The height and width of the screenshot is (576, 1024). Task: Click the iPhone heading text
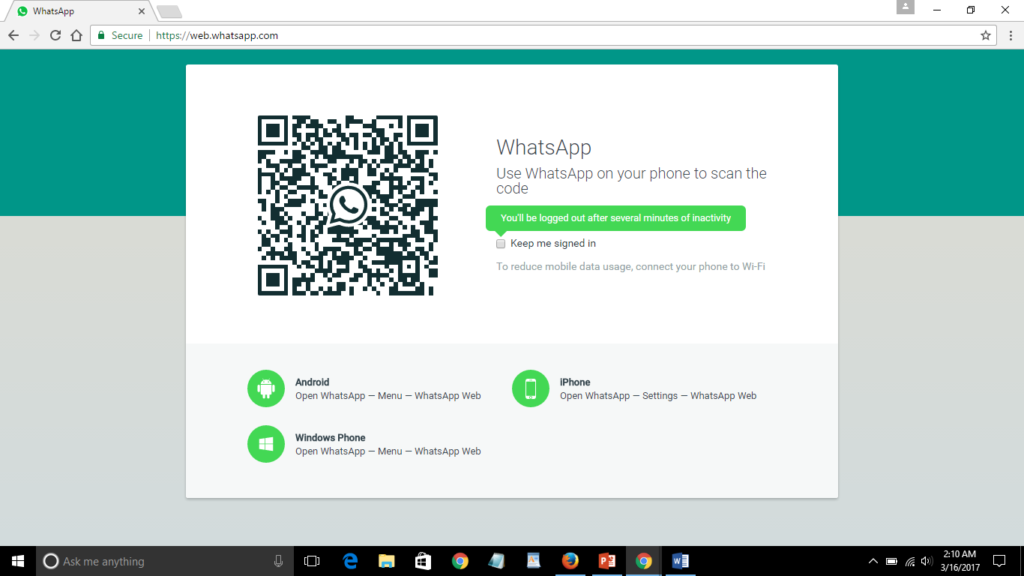pos(575,382)
